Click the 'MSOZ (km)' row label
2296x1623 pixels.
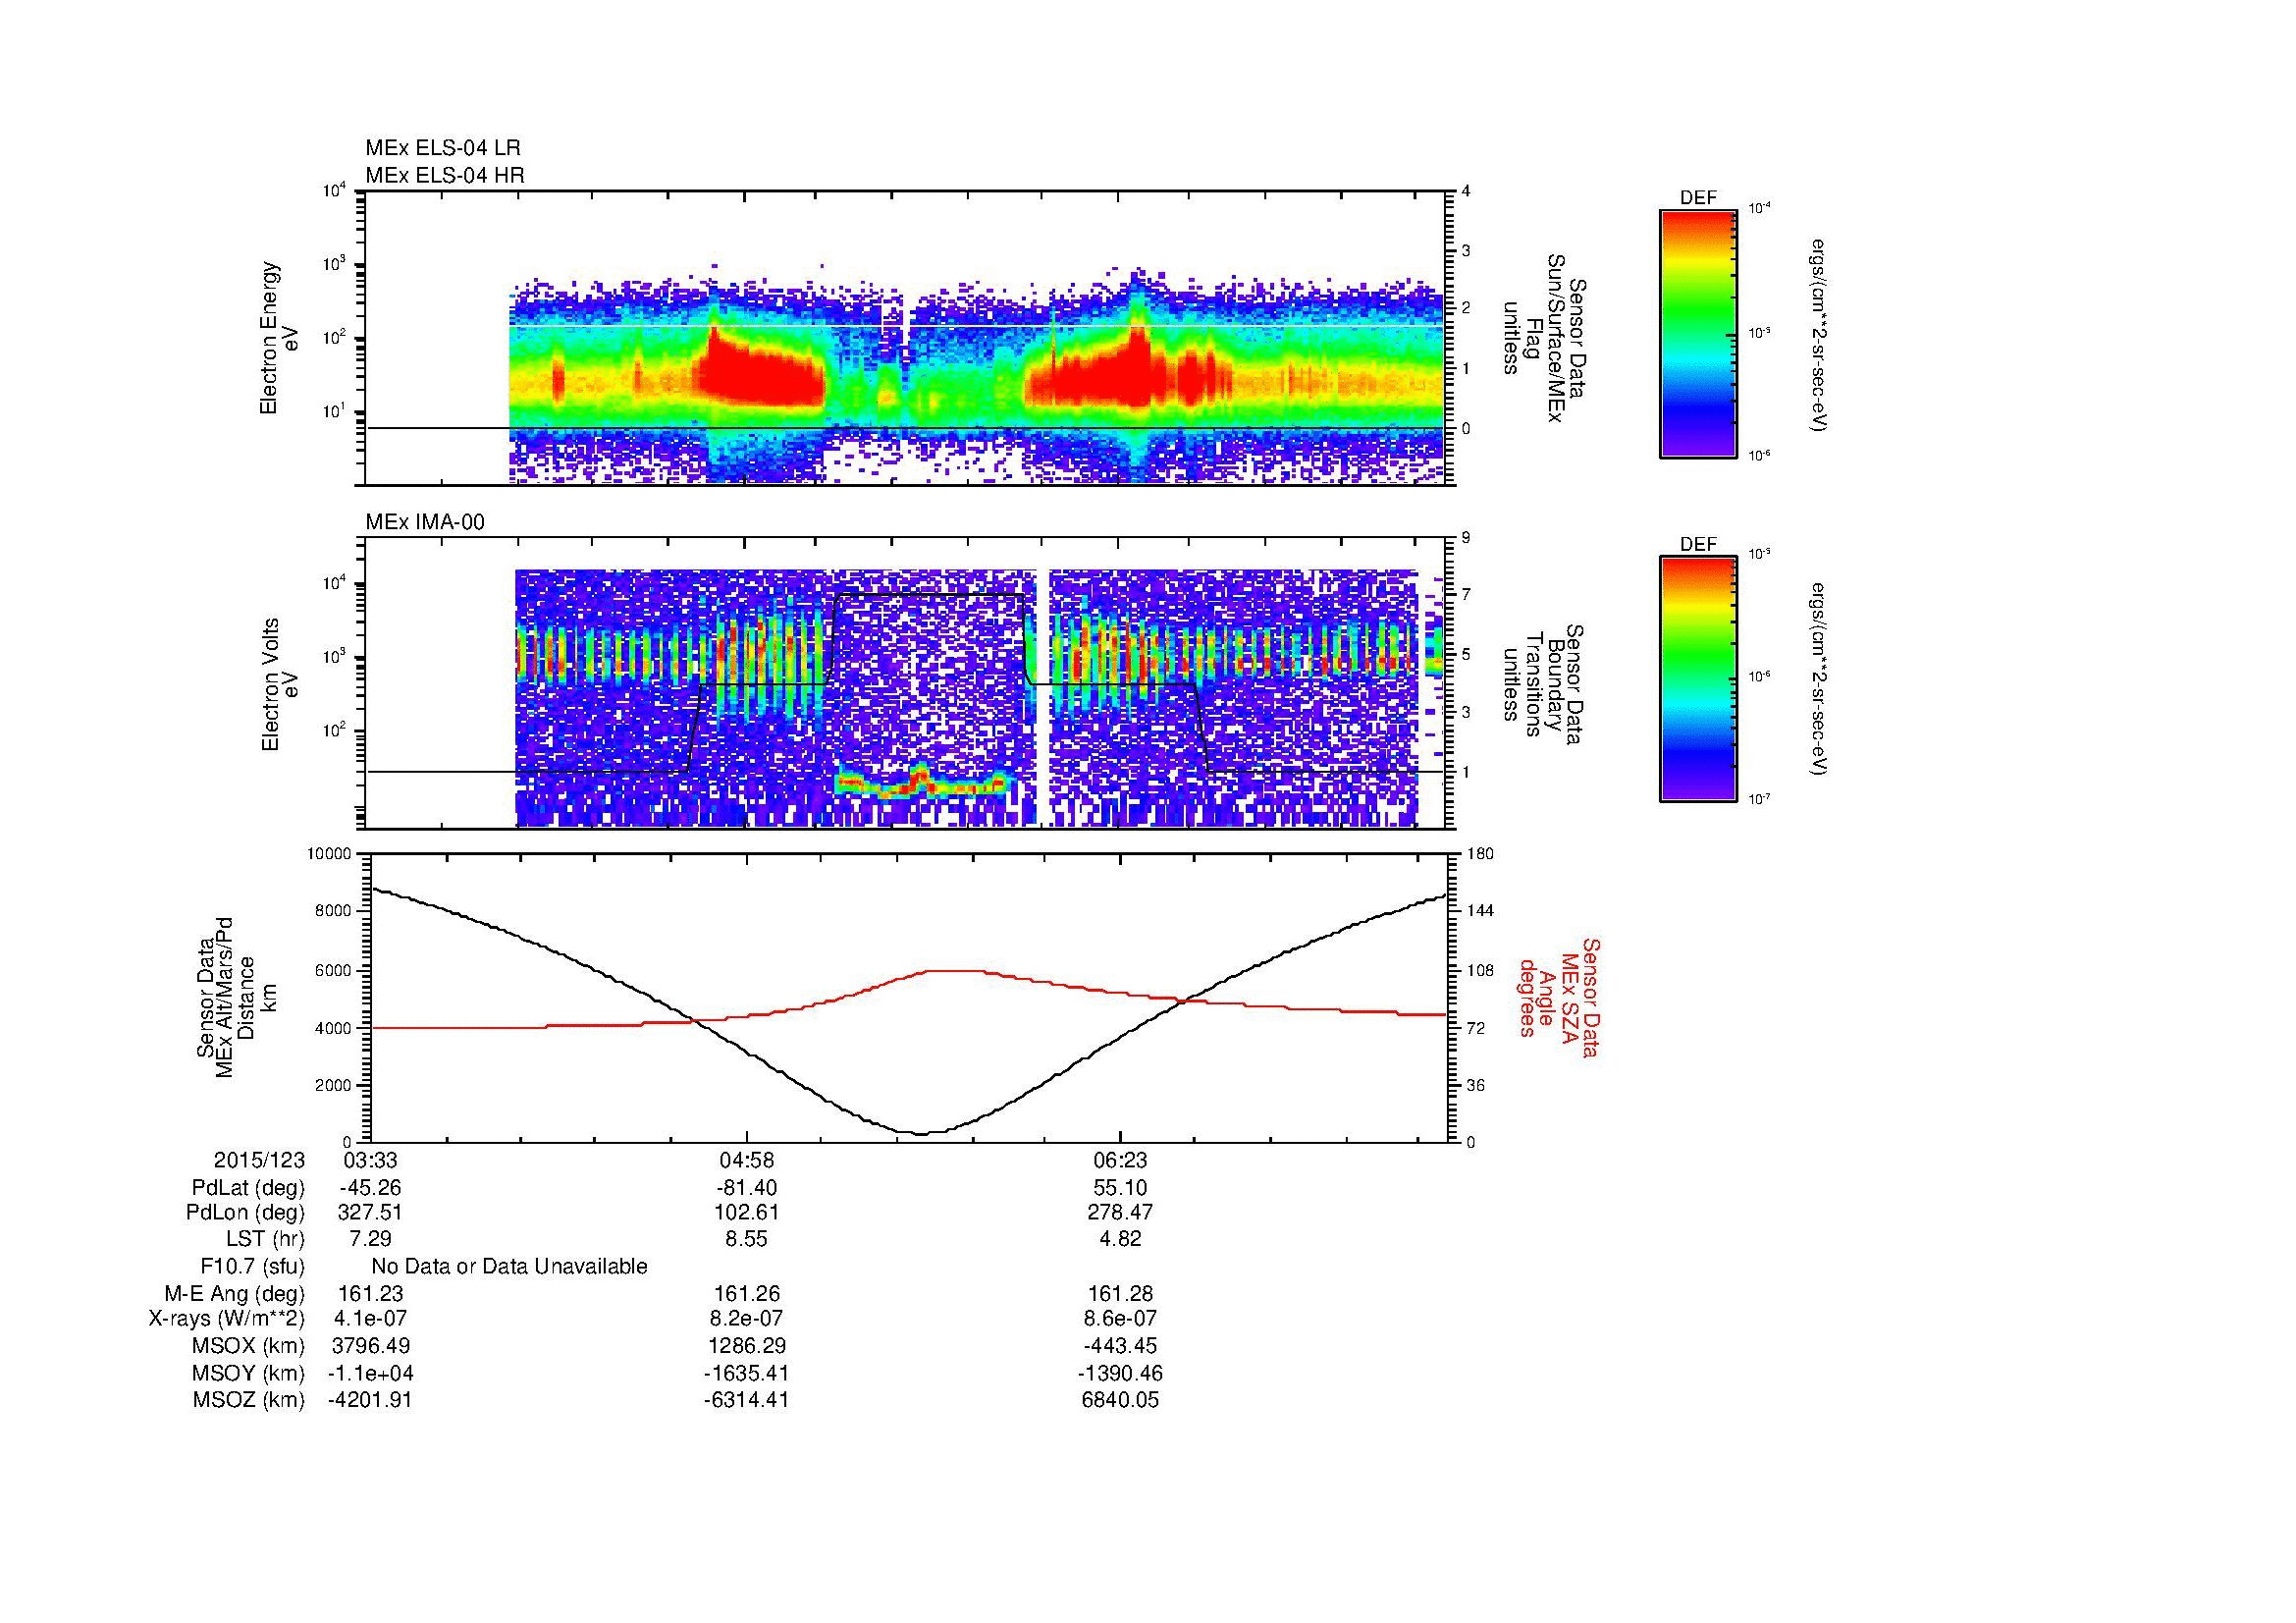click(x=248, y=1400)
